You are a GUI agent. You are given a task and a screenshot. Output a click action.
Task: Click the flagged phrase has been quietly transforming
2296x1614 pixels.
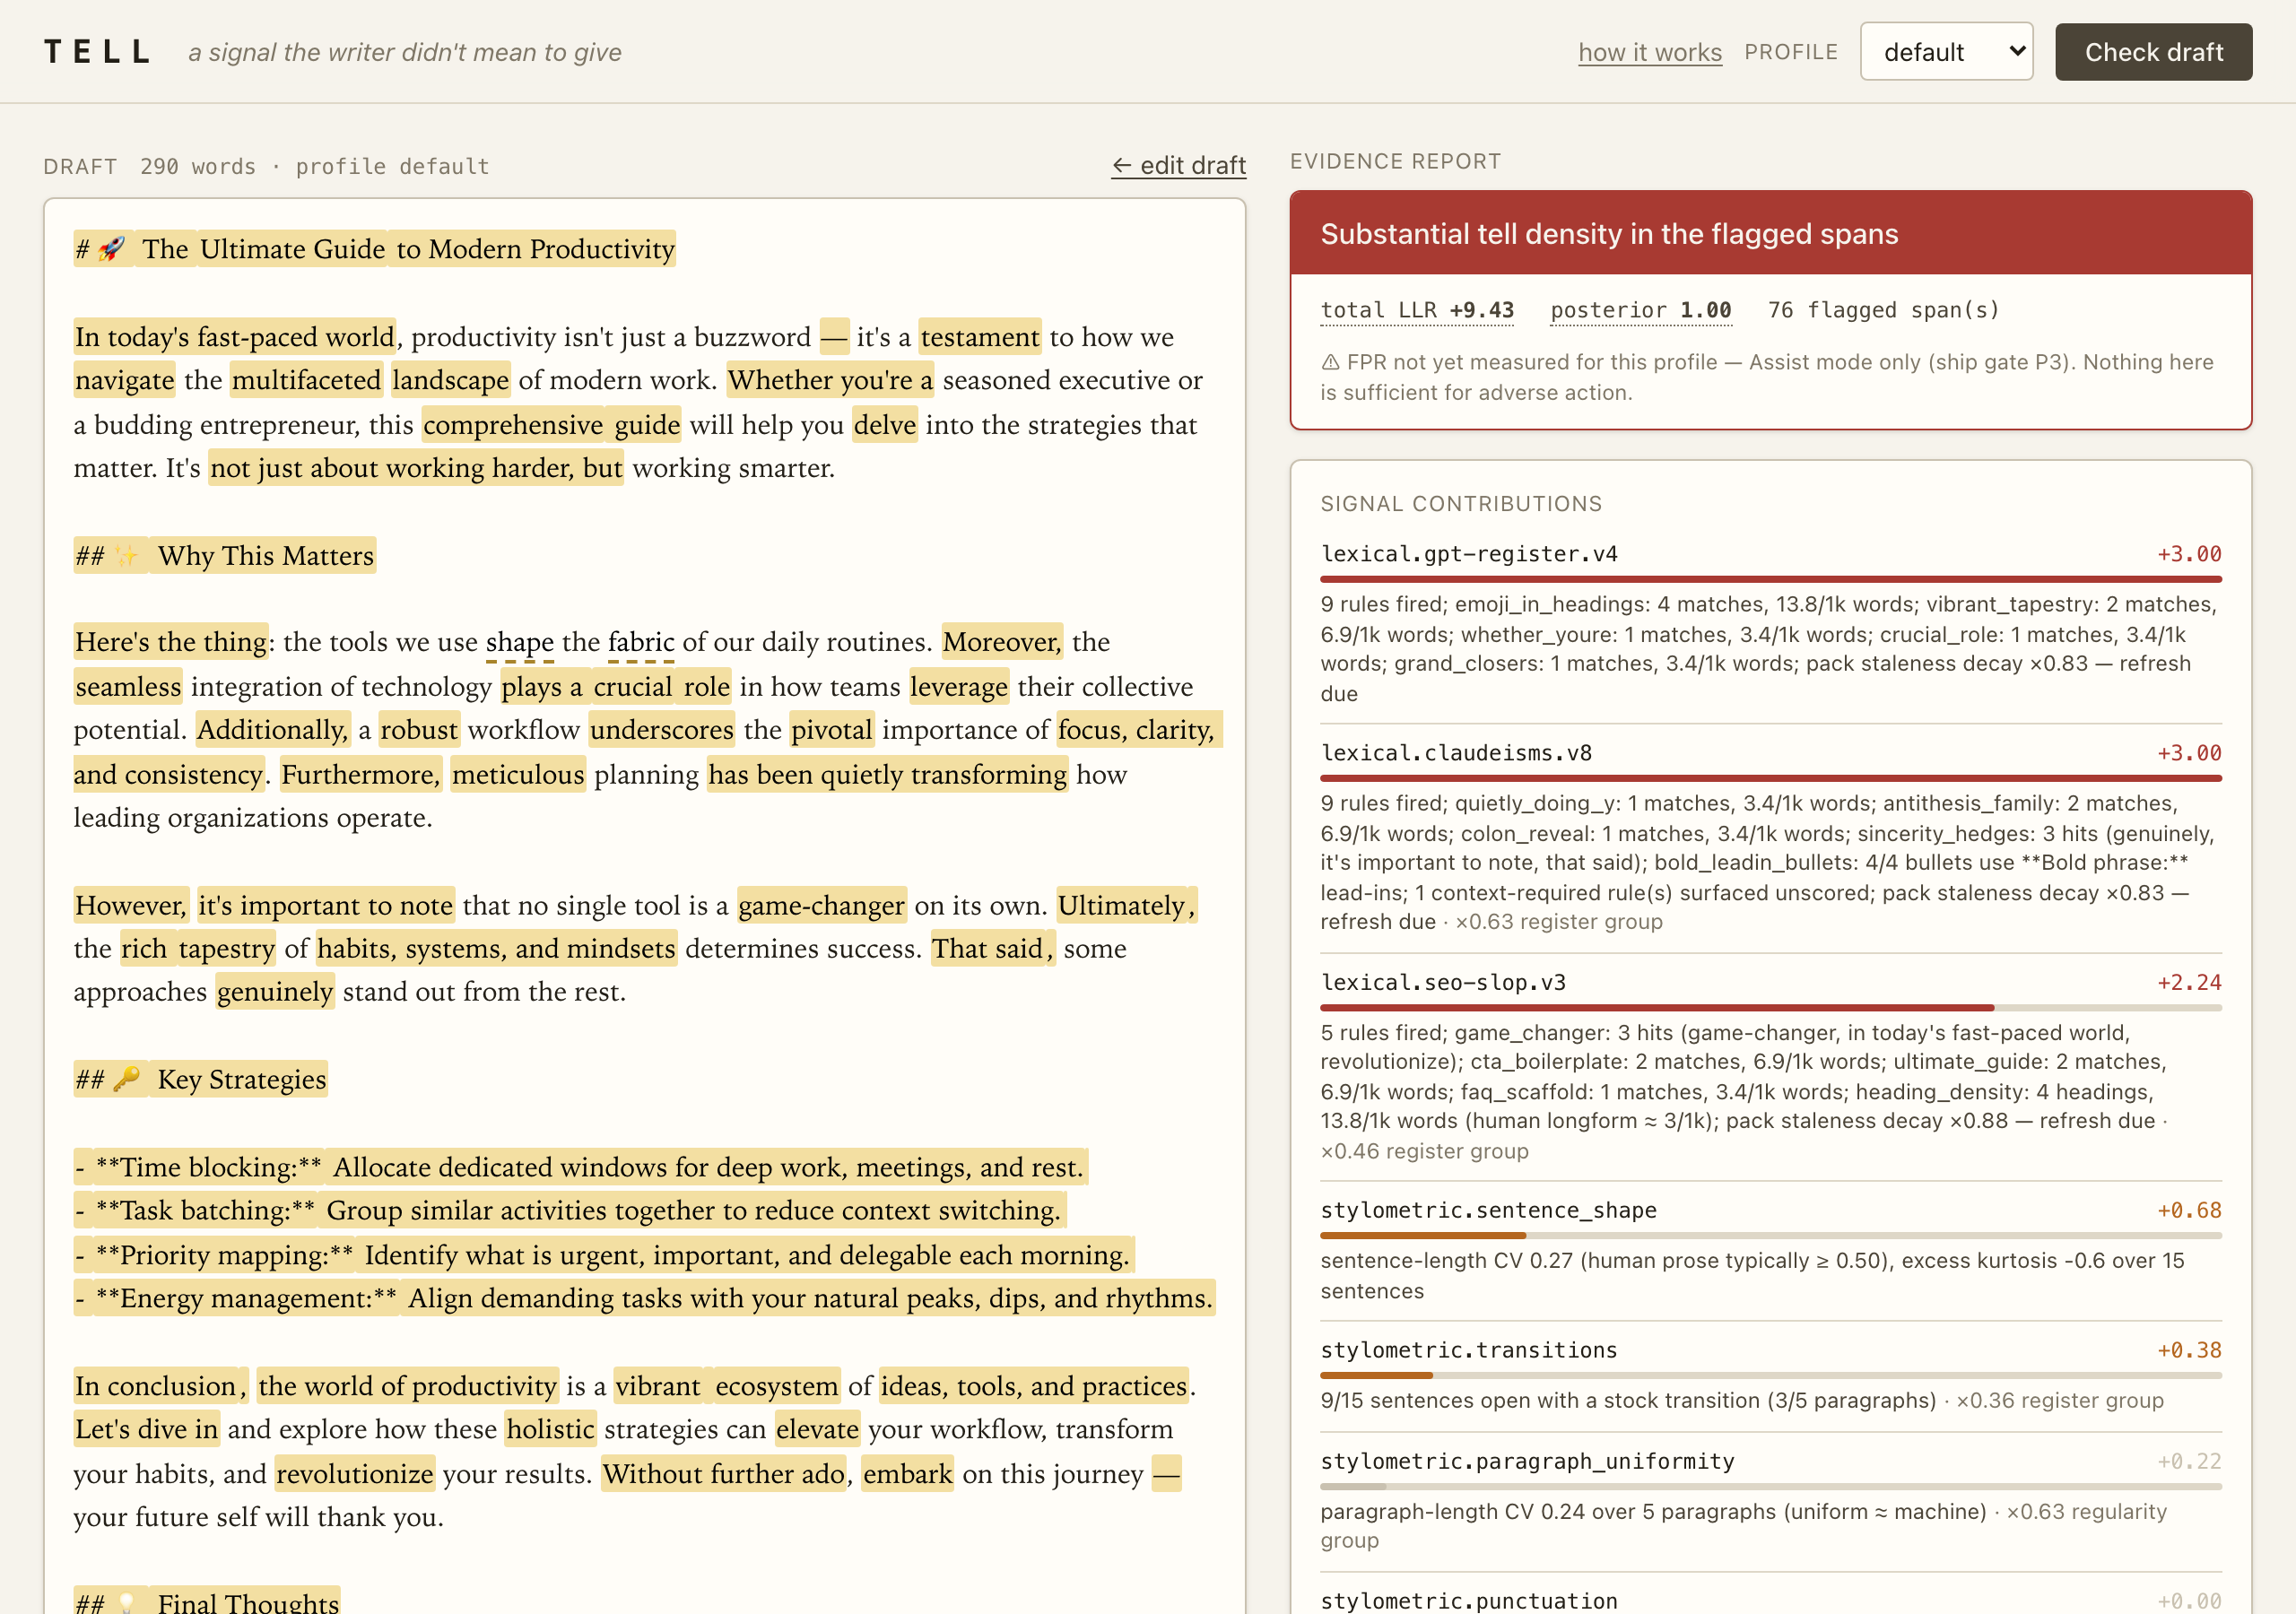888,774
